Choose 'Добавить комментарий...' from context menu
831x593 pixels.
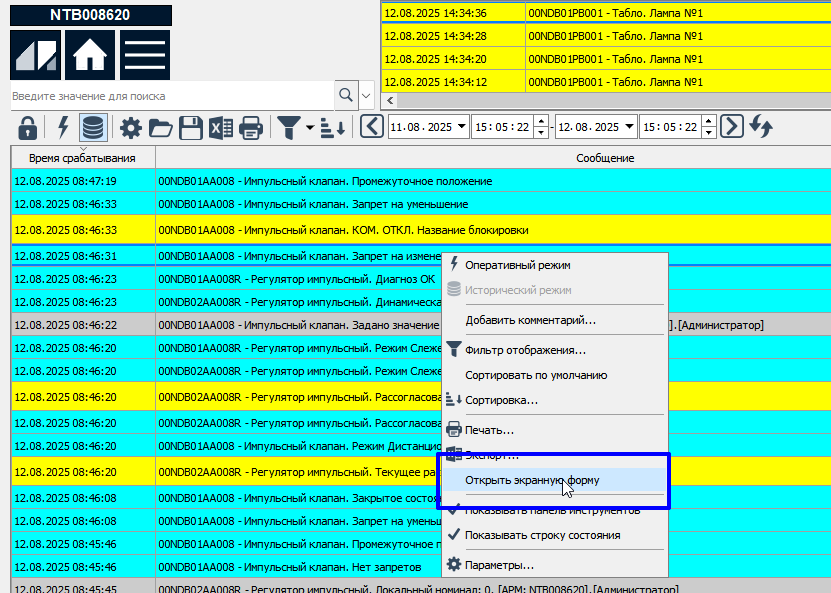coord(530,320)
